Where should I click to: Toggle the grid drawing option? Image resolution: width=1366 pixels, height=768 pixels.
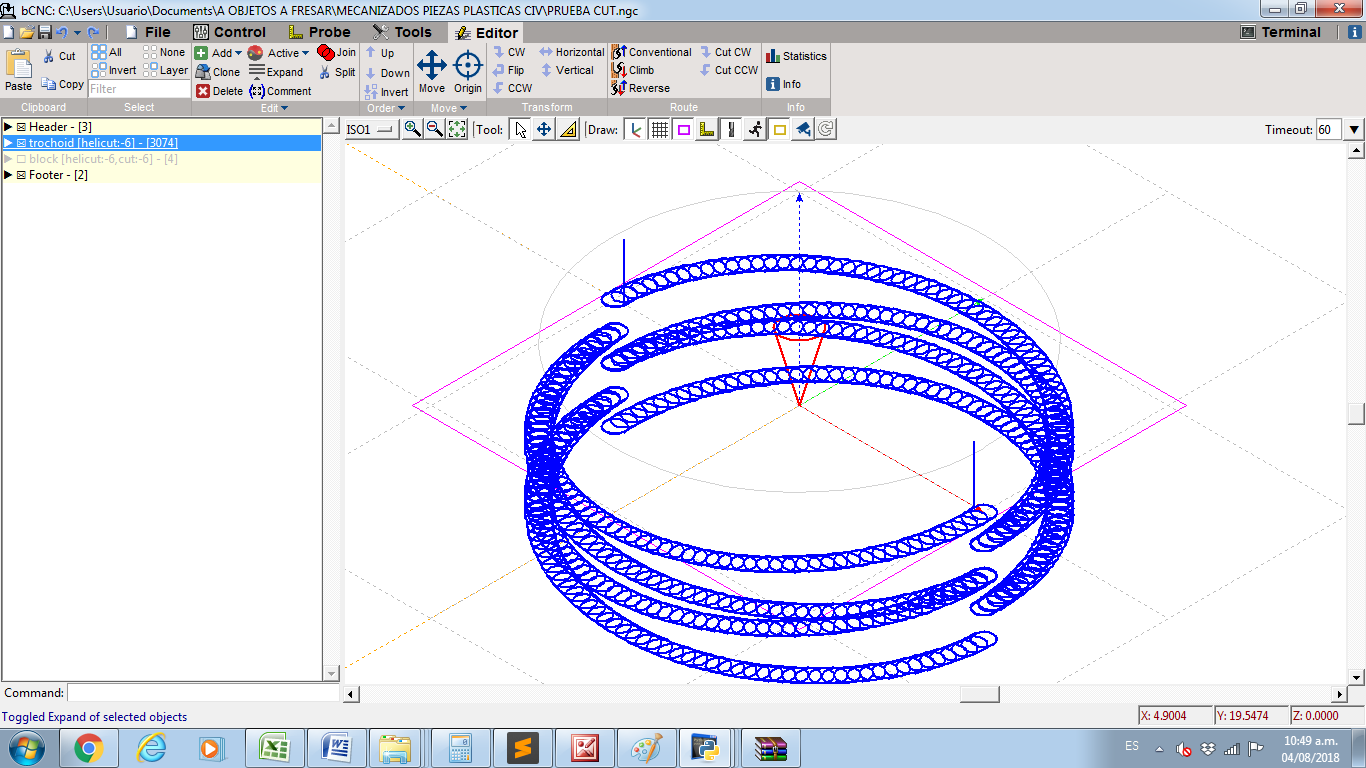click(x=660, y=129)
